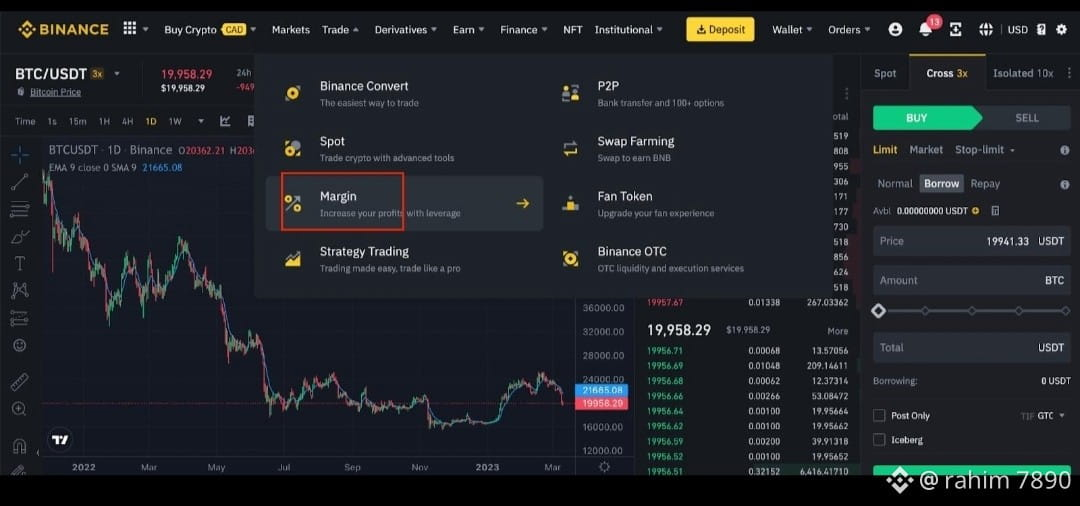1080x506 pixels.
Task: Expand the Earn dropdown
Action: click(x=468, y=30)
